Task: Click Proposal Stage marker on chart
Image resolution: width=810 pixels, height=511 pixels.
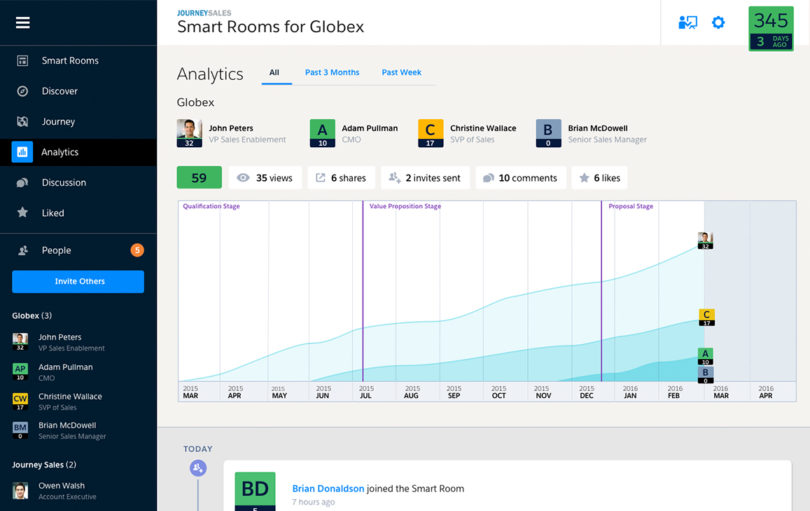Action: (631, 206)
